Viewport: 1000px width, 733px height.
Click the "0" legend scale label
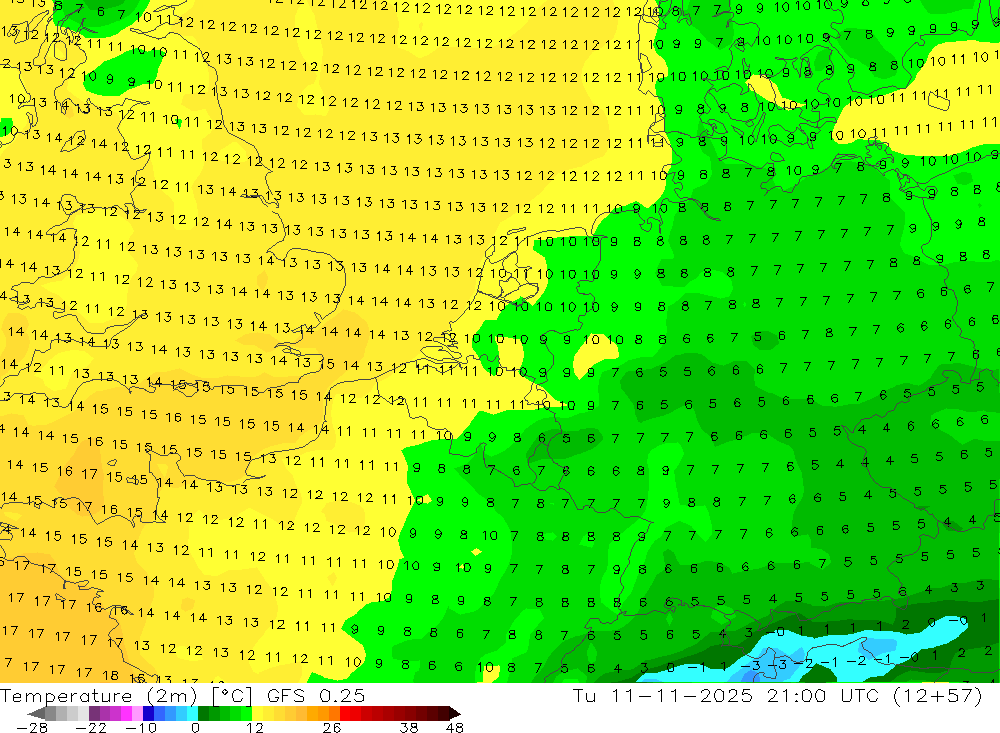pyautogui.click(x=195, y=728)
